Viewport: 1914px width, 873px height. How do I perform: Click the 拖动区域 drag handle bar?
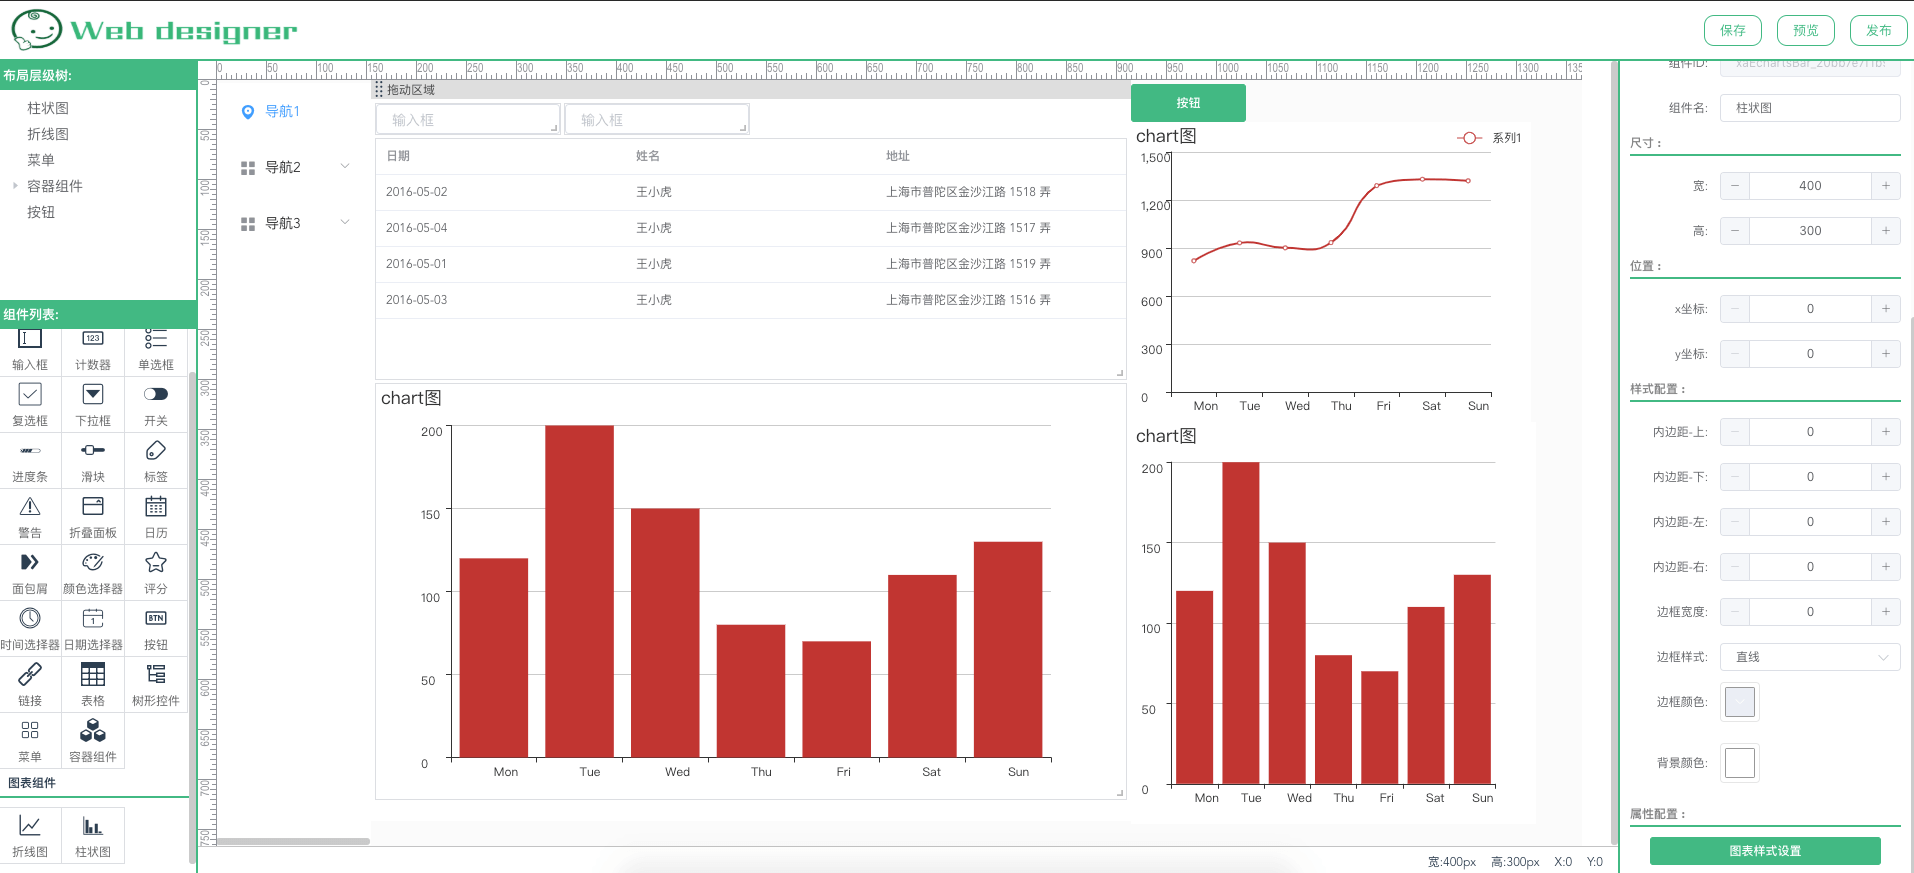750,90
